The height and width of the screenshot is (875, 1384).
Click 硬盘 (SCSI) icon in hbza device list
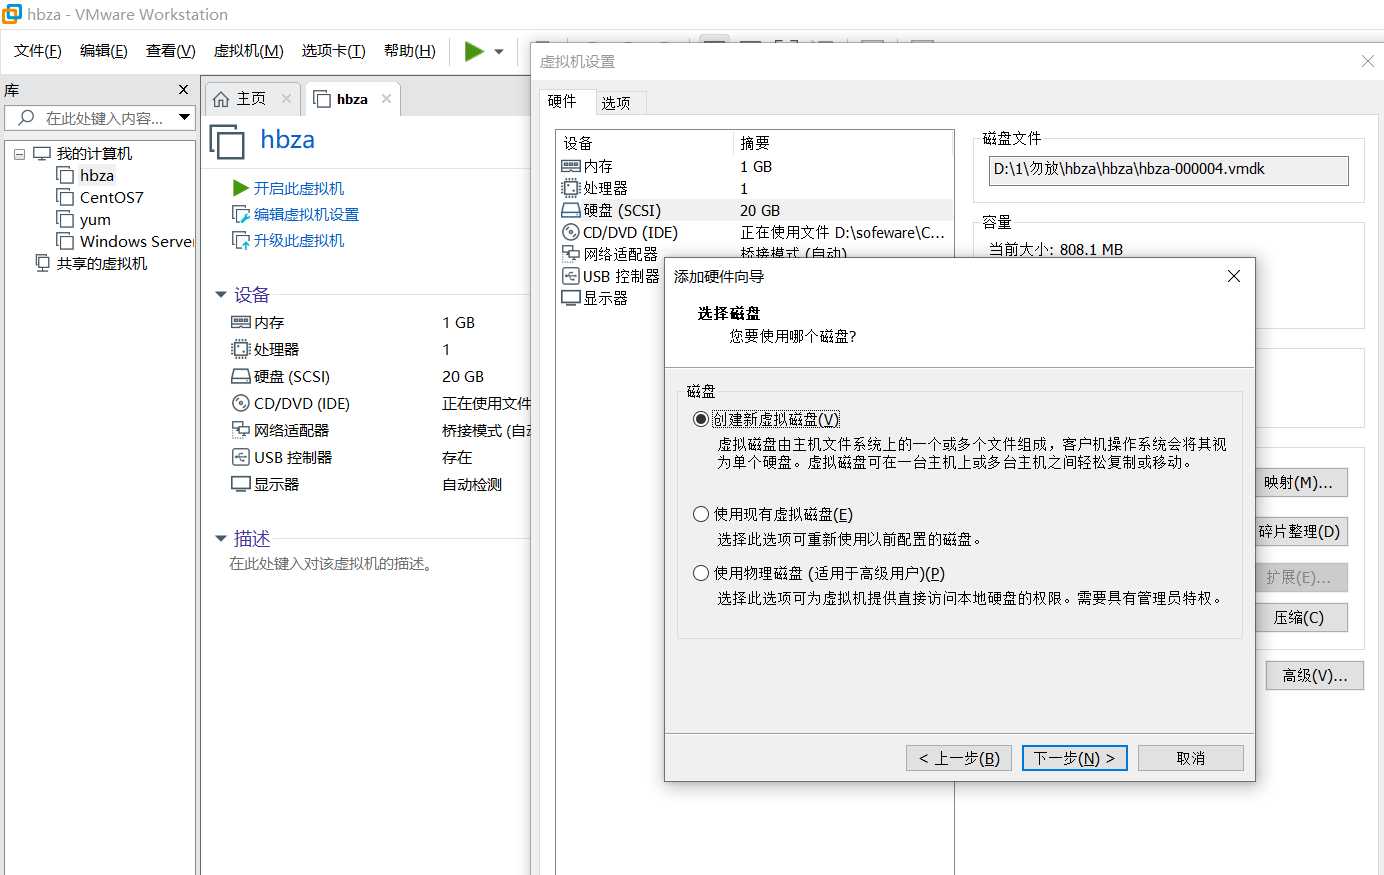(240, 376)
